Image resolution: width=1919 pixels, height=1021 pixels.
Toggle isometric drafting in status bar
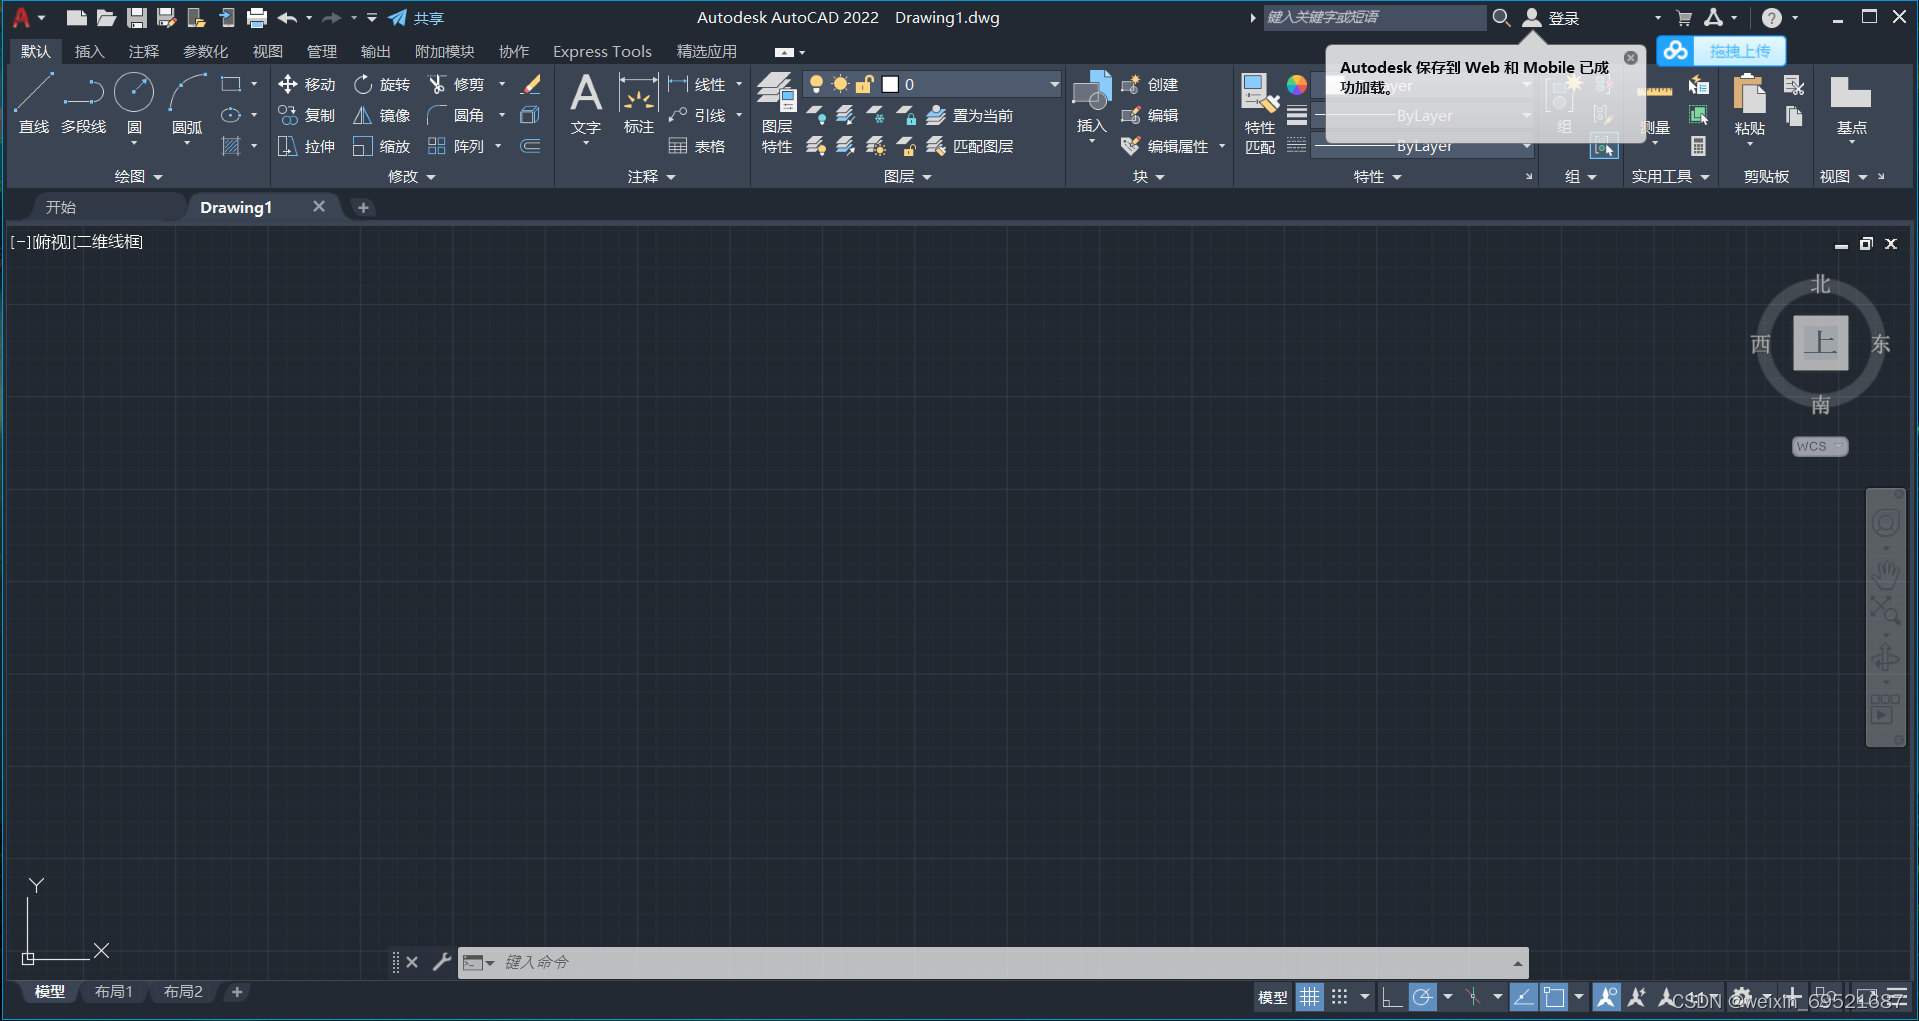pos(1473,997)
